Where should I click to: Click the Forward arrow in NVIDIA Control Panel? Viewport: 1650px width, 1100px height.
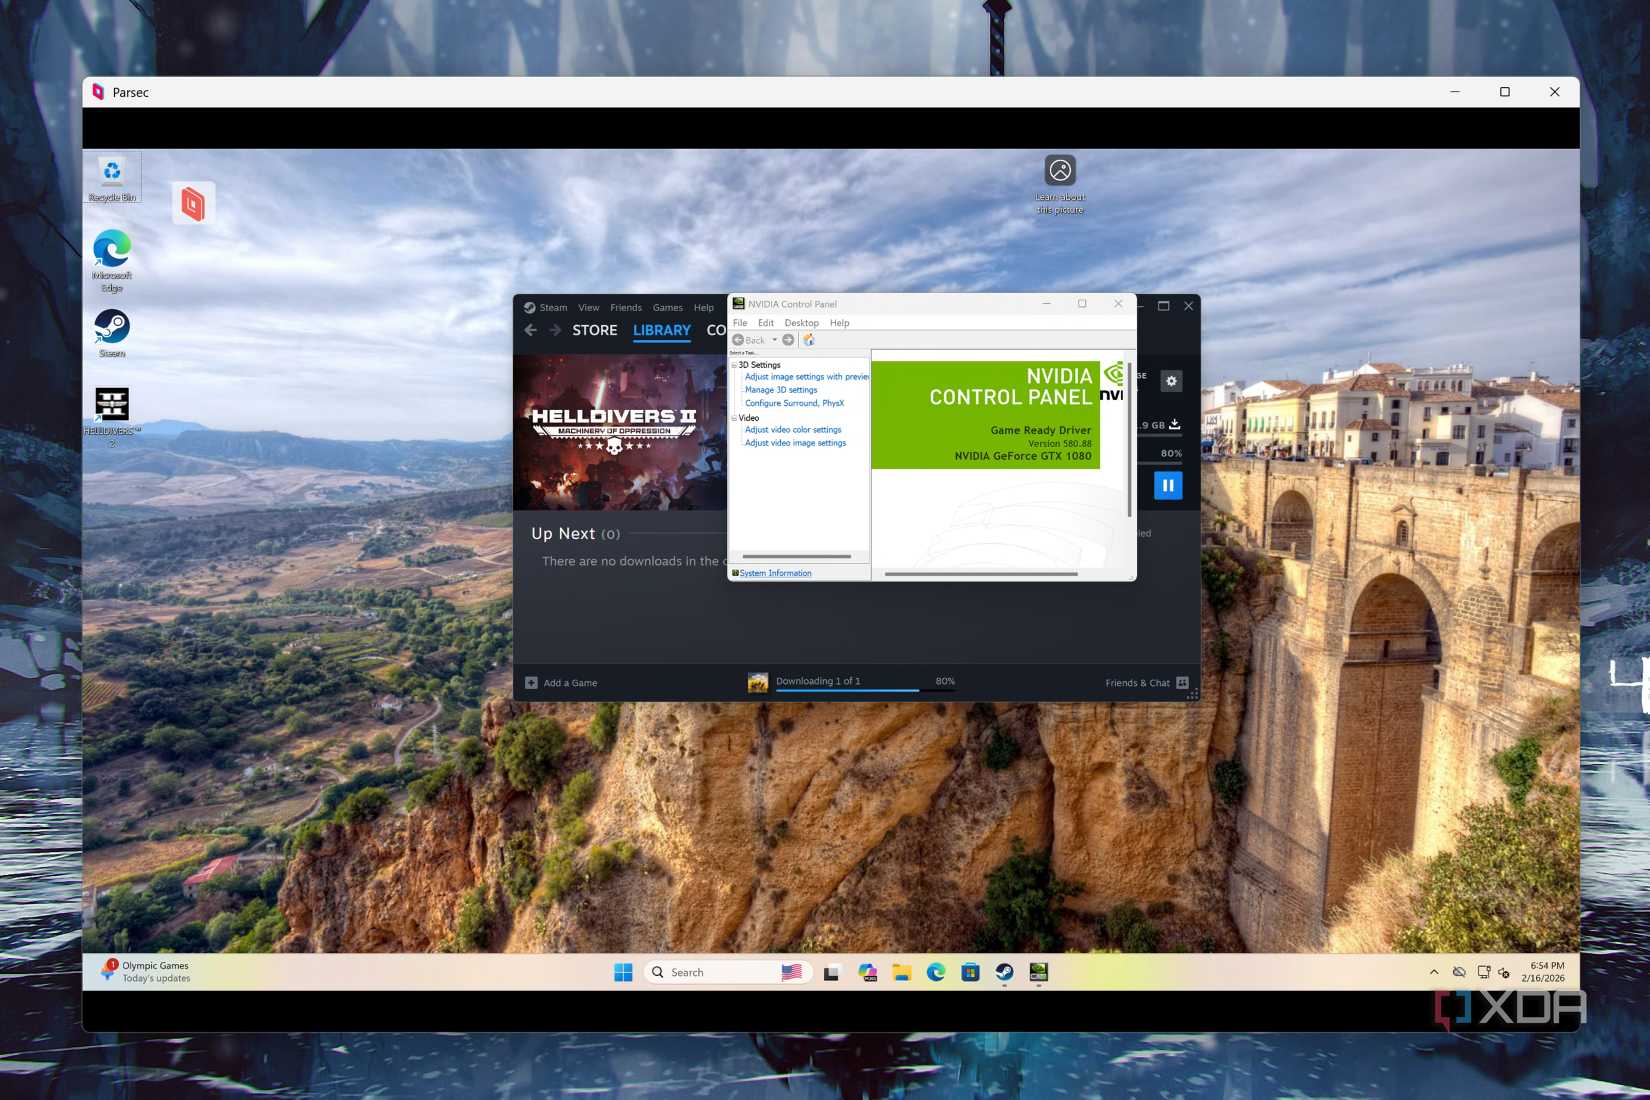point(788,340)
